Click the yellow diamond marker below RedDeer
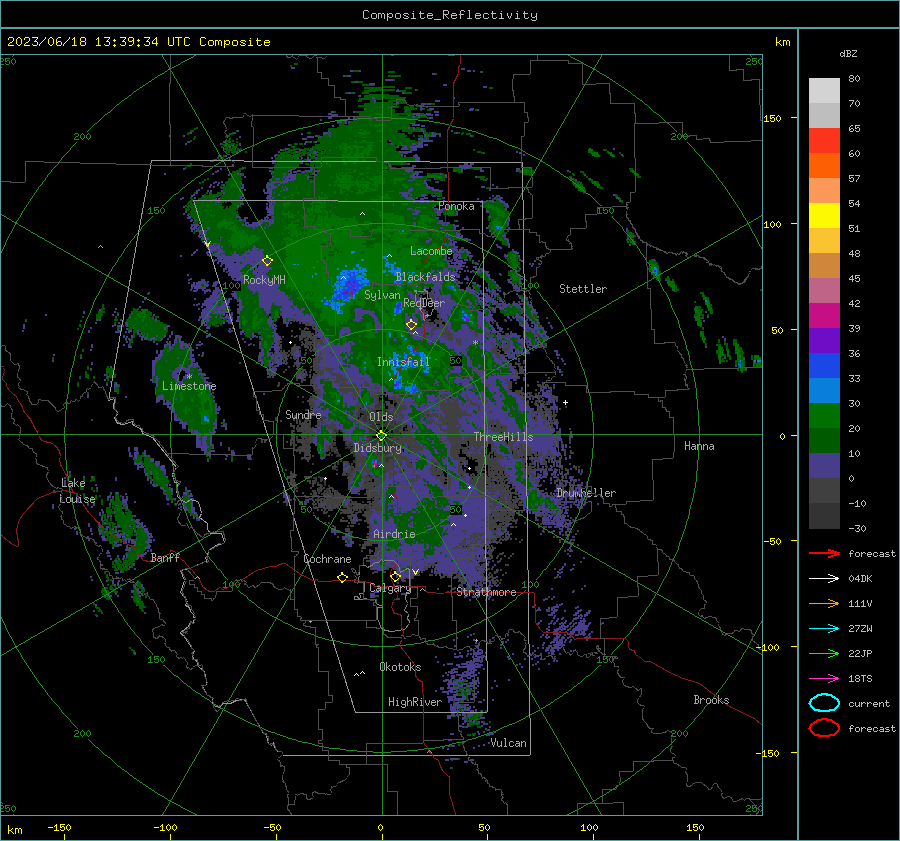This screenshot has height=841, width=900. pyautogui.click(x=411, y=325)
